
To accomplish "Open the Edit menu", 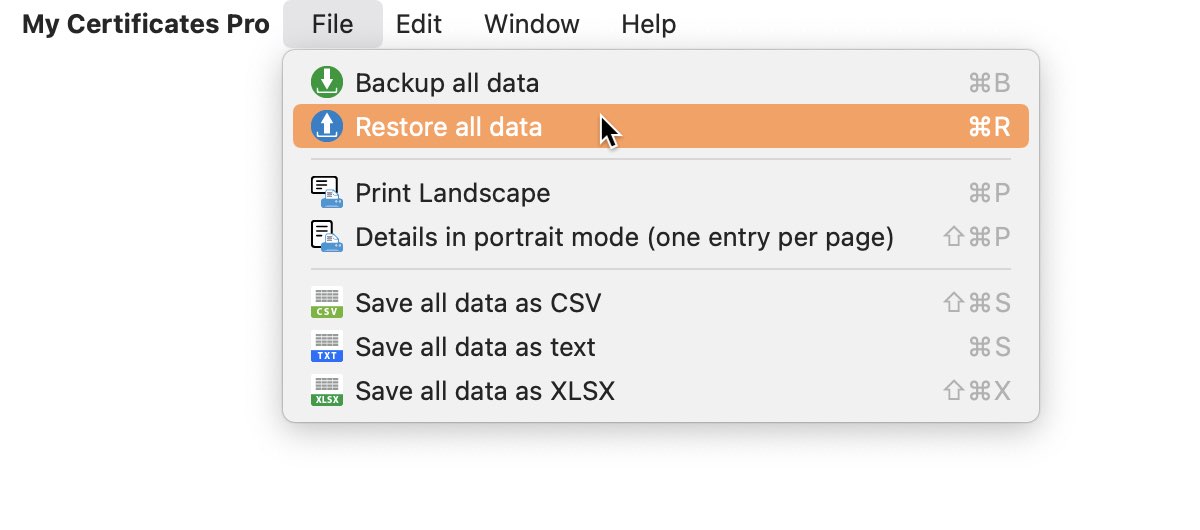I will click(419, 24).
